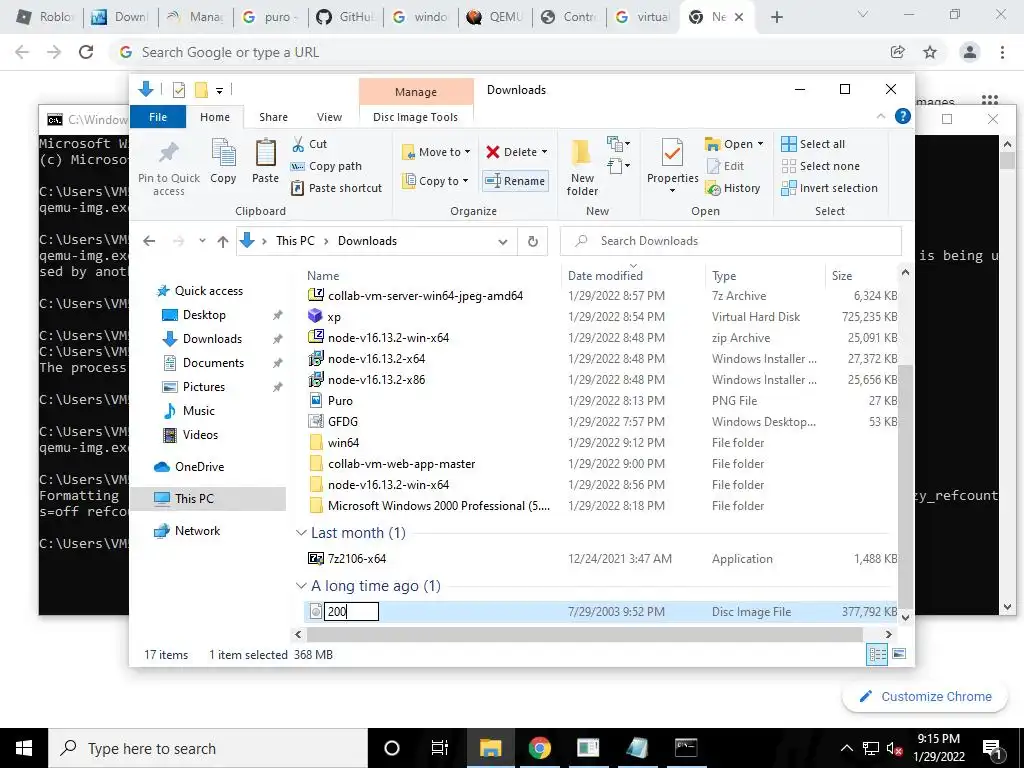Click the horizontal scrollbar in file list

tap(584, 634)
